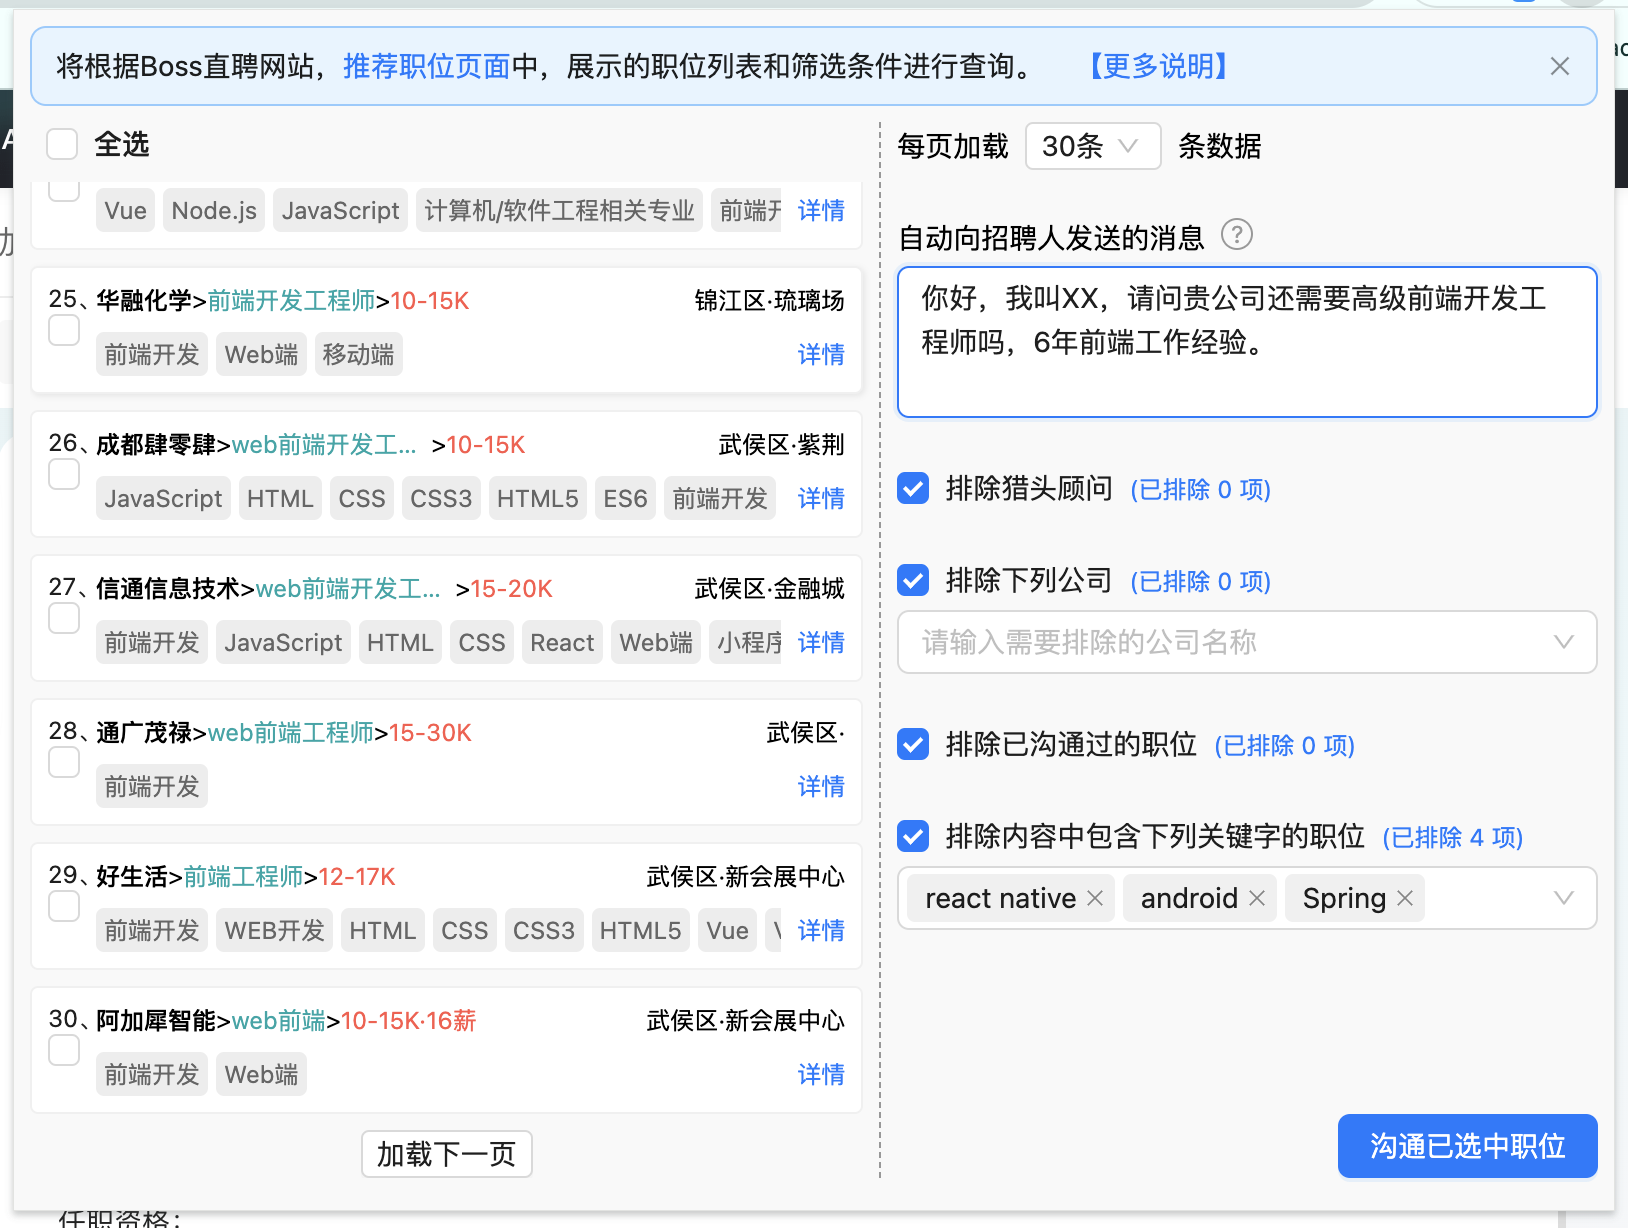Screen dimensions: 1628x1228
Task: Click the 【更多说明】 link
Action: pos(1158,66)
